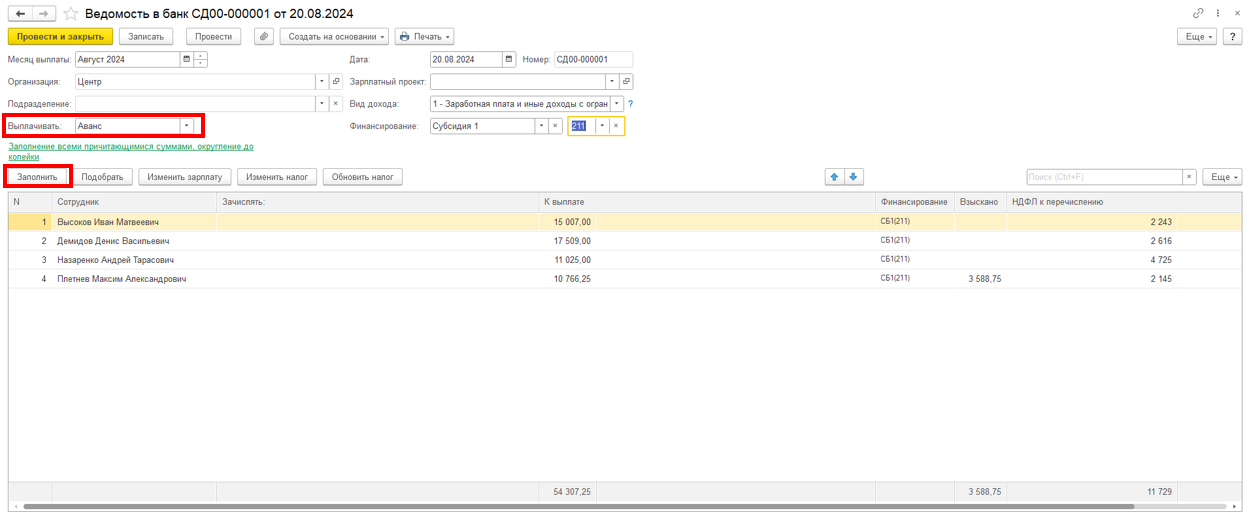Open the three-dot window options menu
The height and width of the screenshot is (520, 1252).
(1217, 13)
